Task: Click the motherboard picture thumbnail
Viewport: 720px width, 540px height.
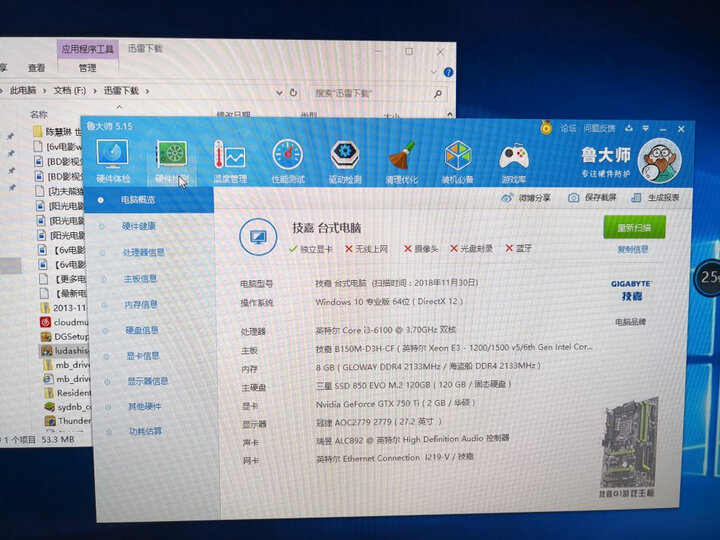Action: point(629,444)
